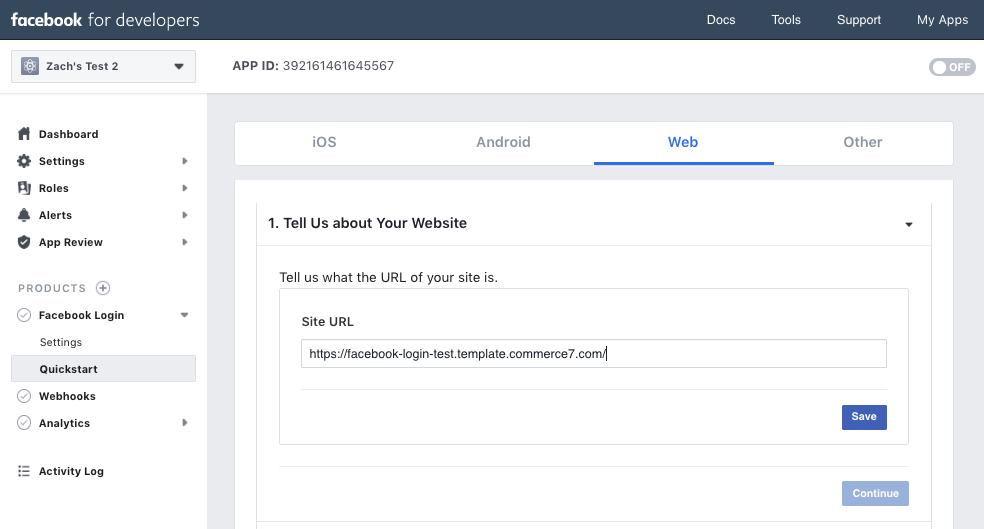The width and height of the screenshot is (984, 529).
Task: Click the Webhooks checkmark circle
Action: (24, 396)
